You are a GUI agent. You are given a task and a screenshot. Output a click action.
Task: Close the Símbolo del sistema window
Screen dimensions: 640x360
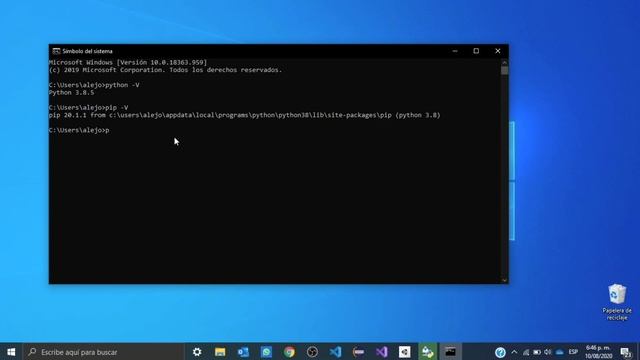[498, 51]
